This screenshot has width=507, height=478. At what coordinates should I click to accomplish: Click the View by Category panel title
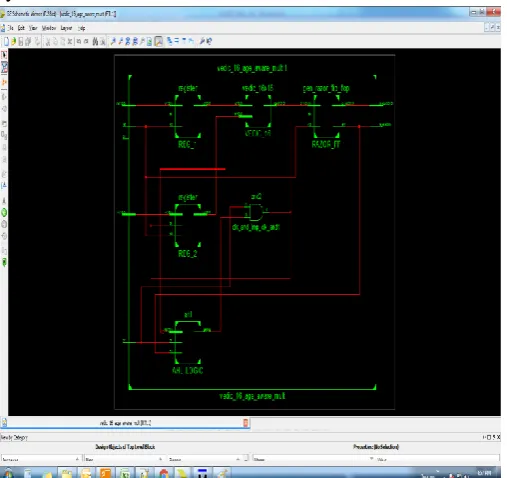[14, 437]
